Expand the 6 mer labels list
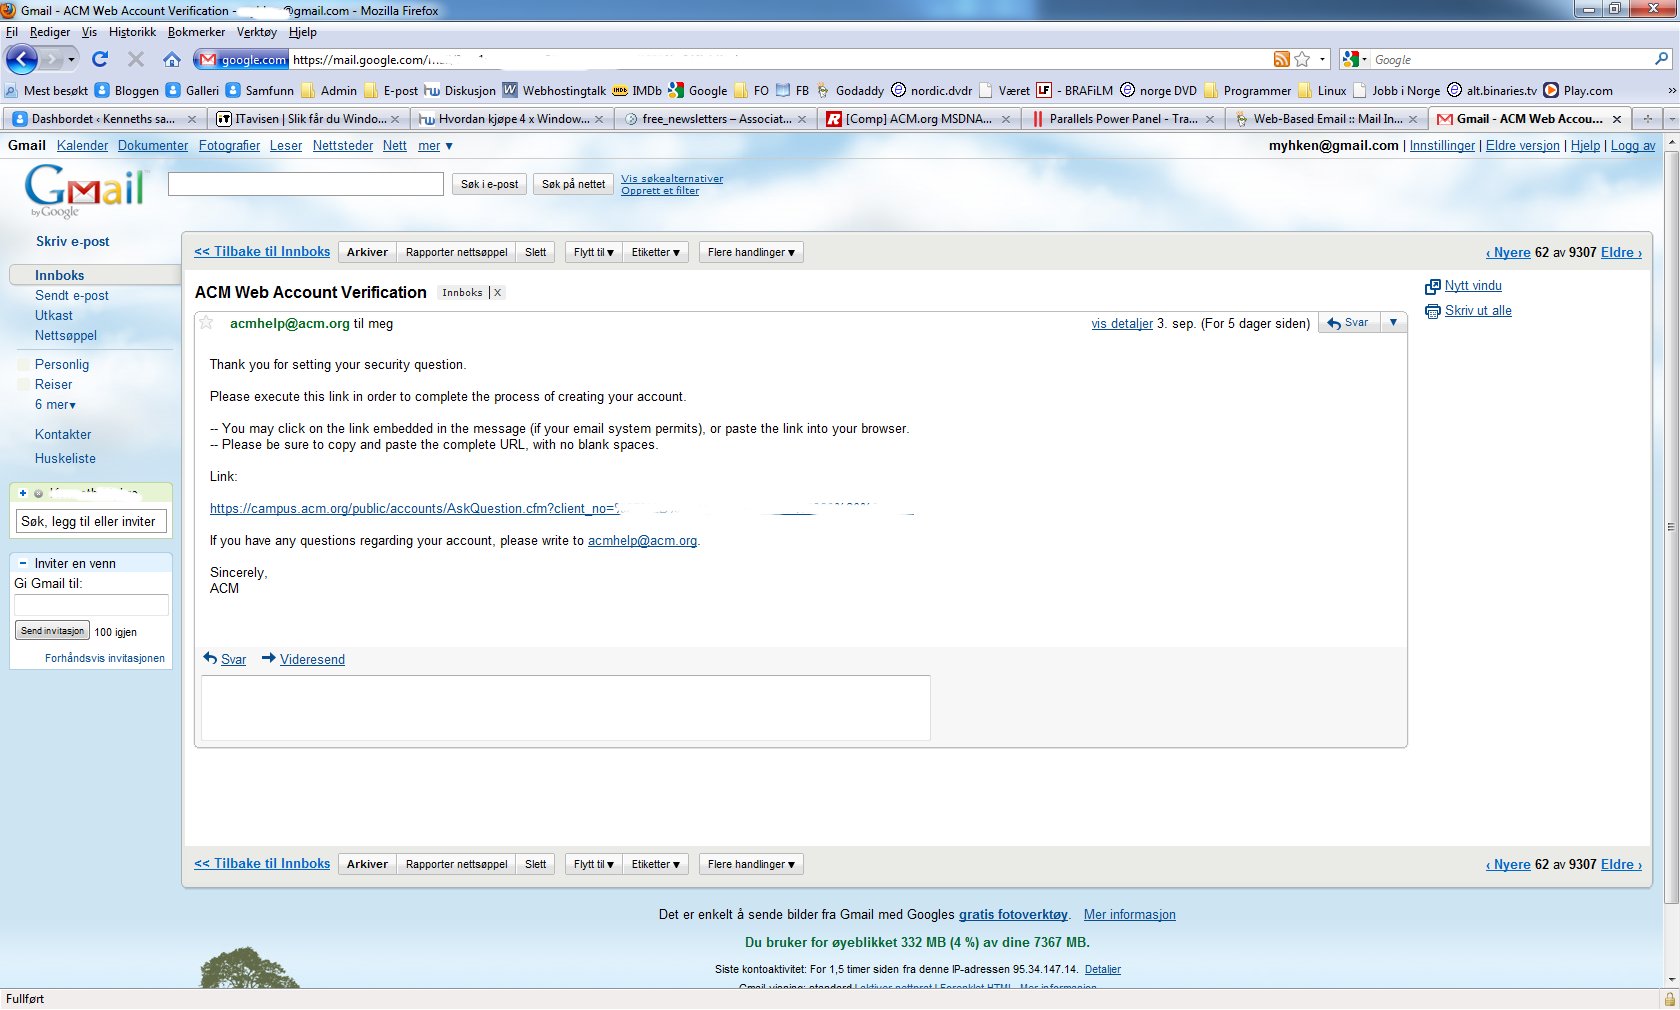 [55, 404]
